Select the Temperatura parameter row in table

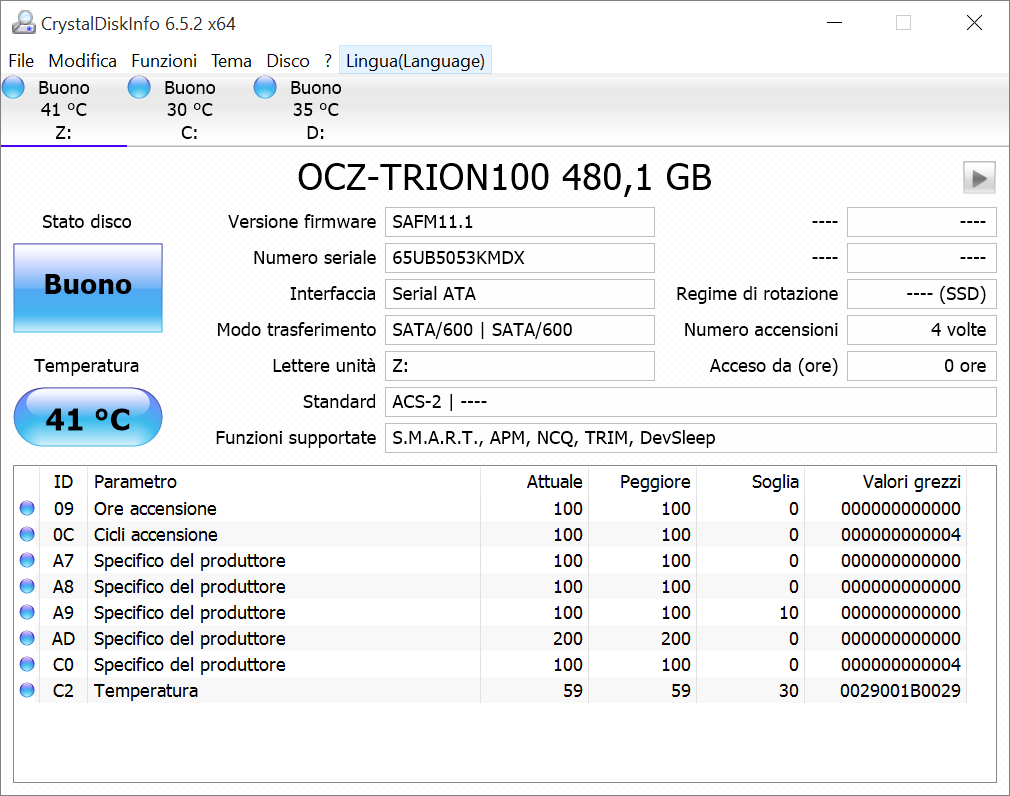pos(490,690)
